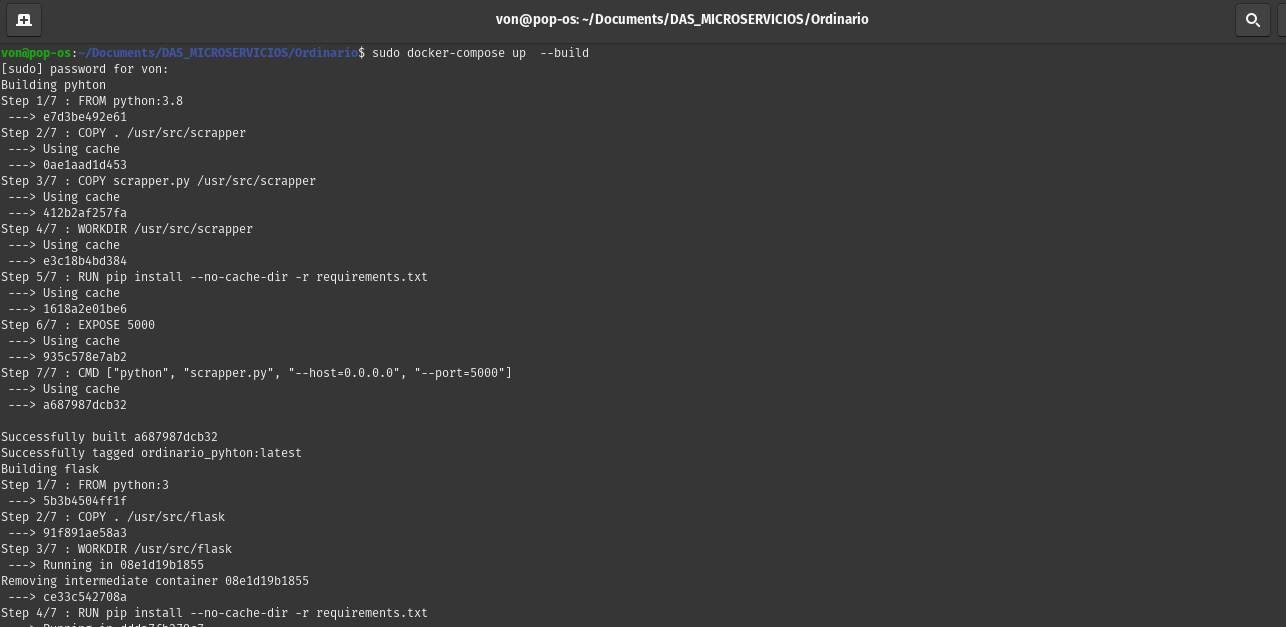
Task: Select 'Step 7/7 : CMD' python scrapper.py line
Action: click(x=256, y=373)
